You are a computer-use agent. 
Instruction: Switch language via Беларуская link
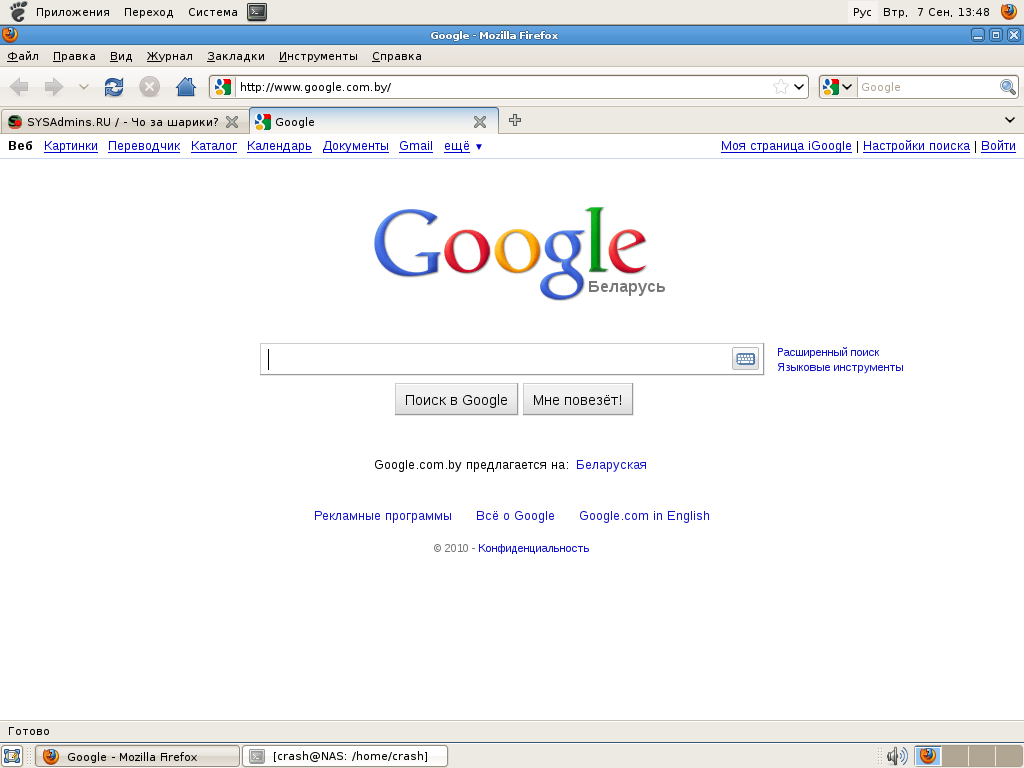[611, 465]
